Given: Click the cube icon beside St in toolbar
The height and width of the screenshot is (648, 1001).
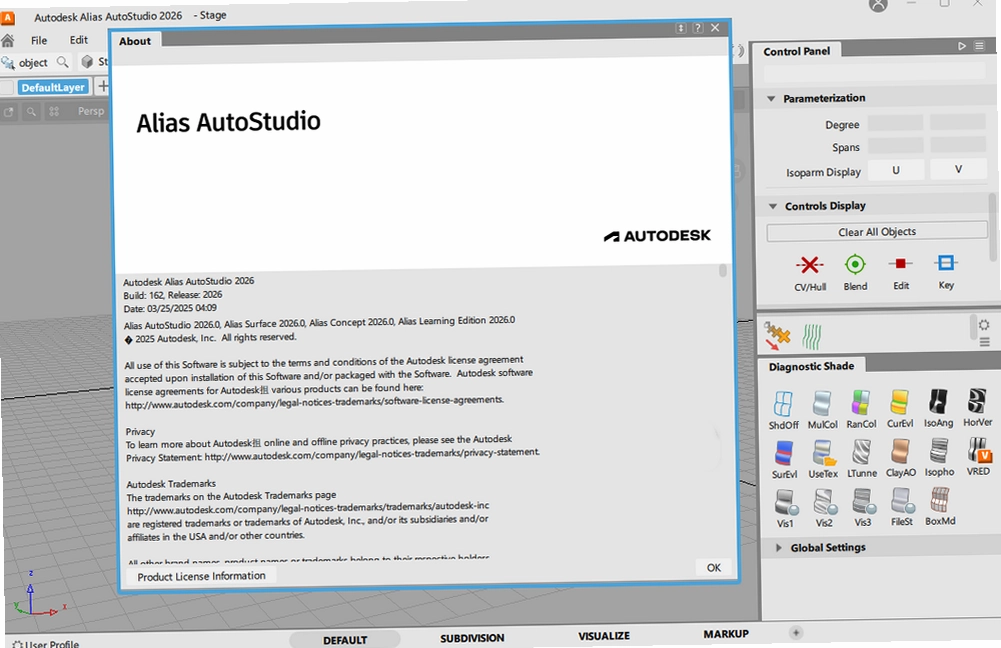Looking at the screenshot, I should (x=87, y=61).
